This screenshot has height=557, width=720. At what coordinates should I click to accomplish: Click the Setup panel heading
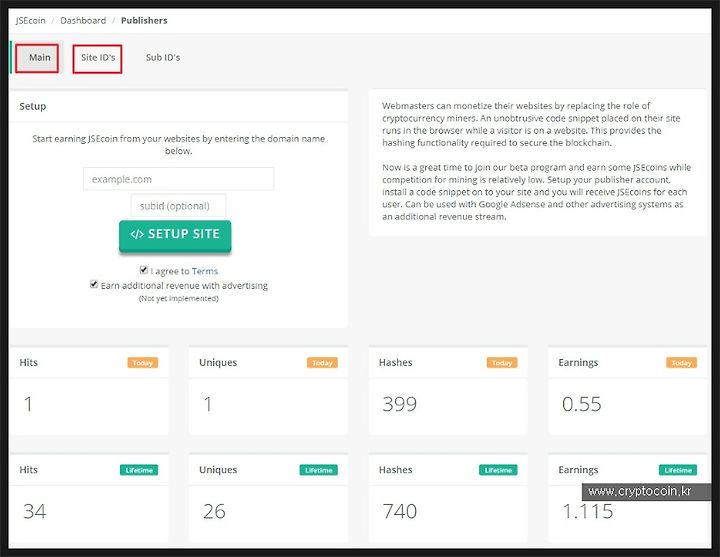point(33,107)
